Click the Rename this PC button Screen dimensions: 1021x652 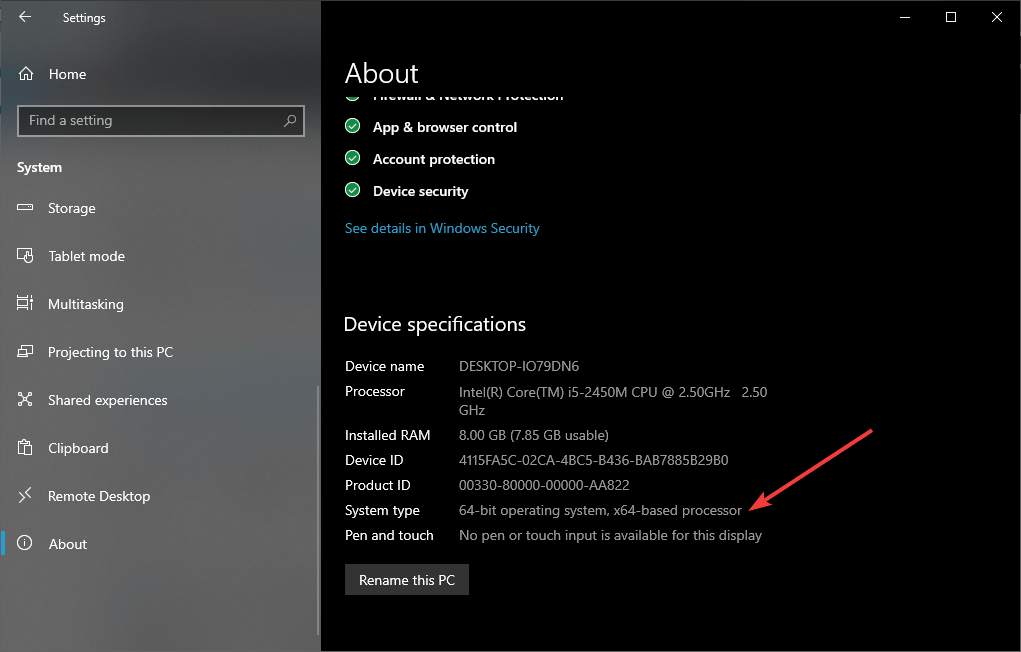point(406,579)
